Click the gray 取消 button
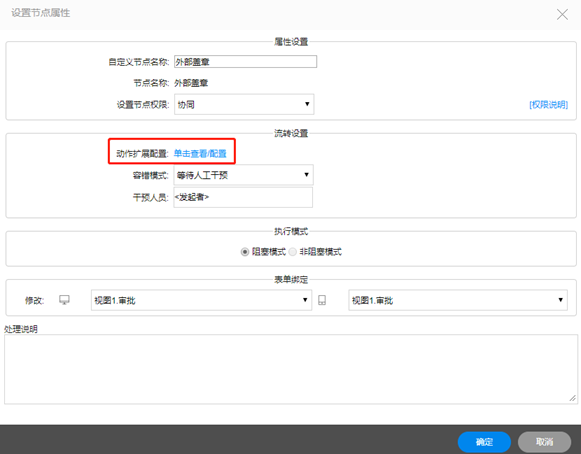This screenshot has width=581, height=454. click(544, 442)
